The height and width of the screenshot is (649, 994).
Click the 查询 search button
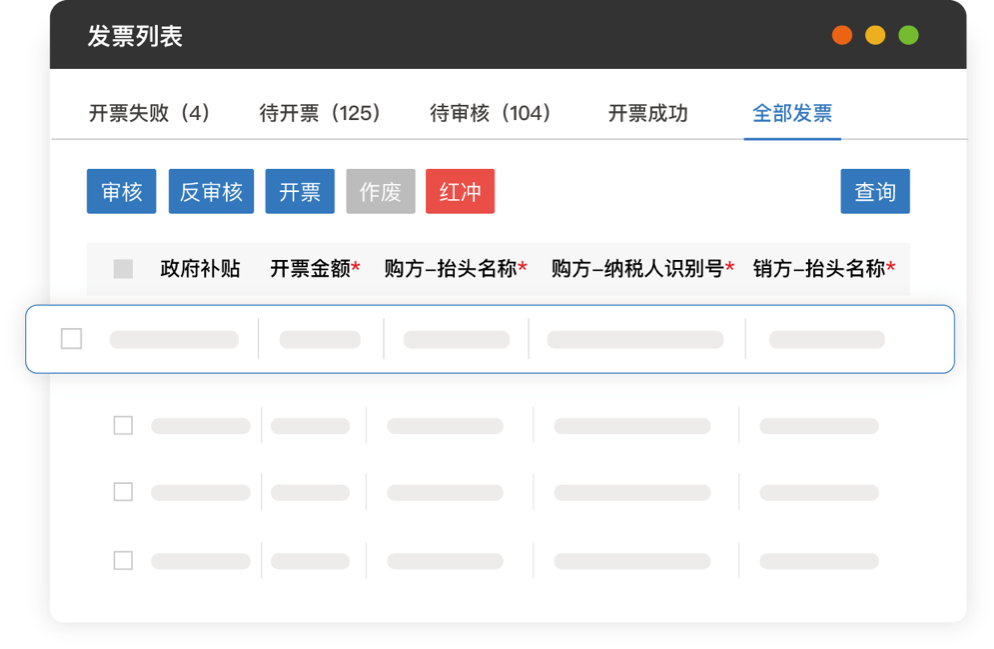(x=875, y=192)
